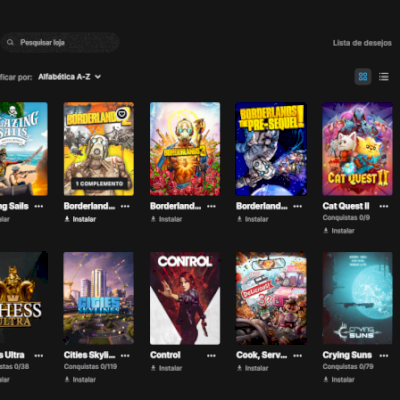Screen dimensions: 400x400
Task: Click Conquistas 0/119 under Cities Skylines
Action: pyautogui.click(x=90, y=367)
